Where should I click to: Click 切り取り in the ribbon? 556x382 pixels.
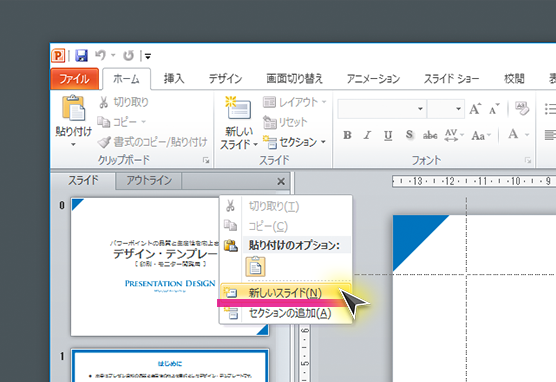[124, 103]
